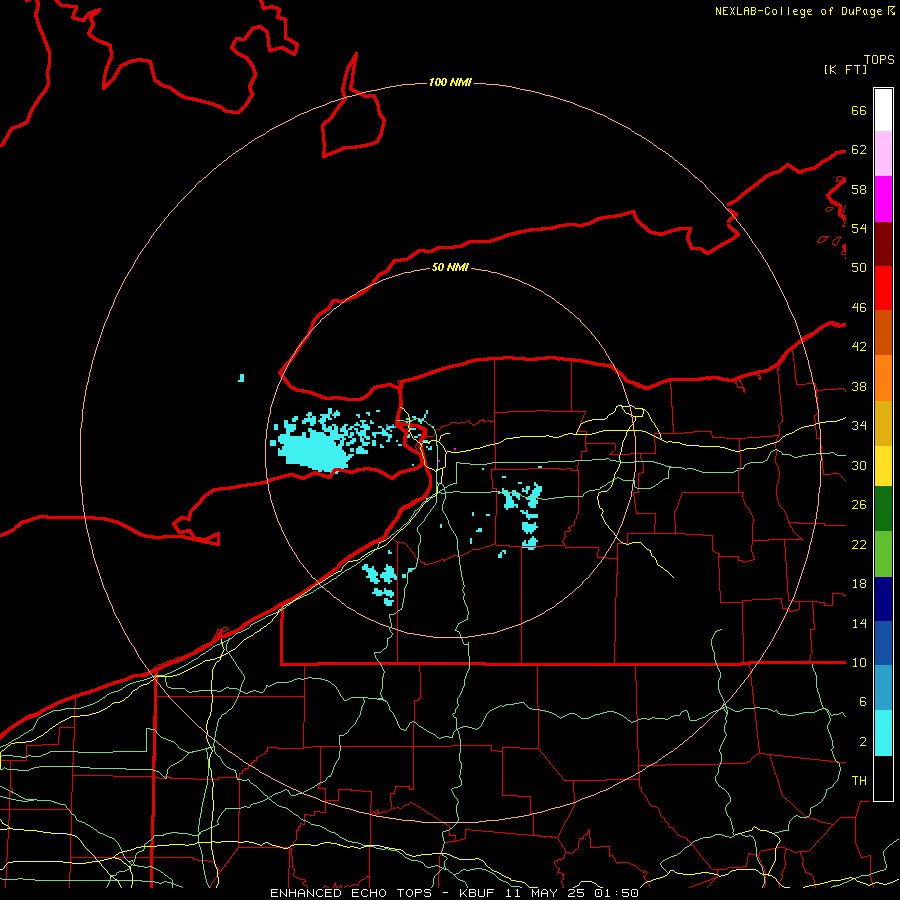The width and height of the screenshot is (900, 900).
Task: Click the light pink legend swatch
Action: point(883,154)
